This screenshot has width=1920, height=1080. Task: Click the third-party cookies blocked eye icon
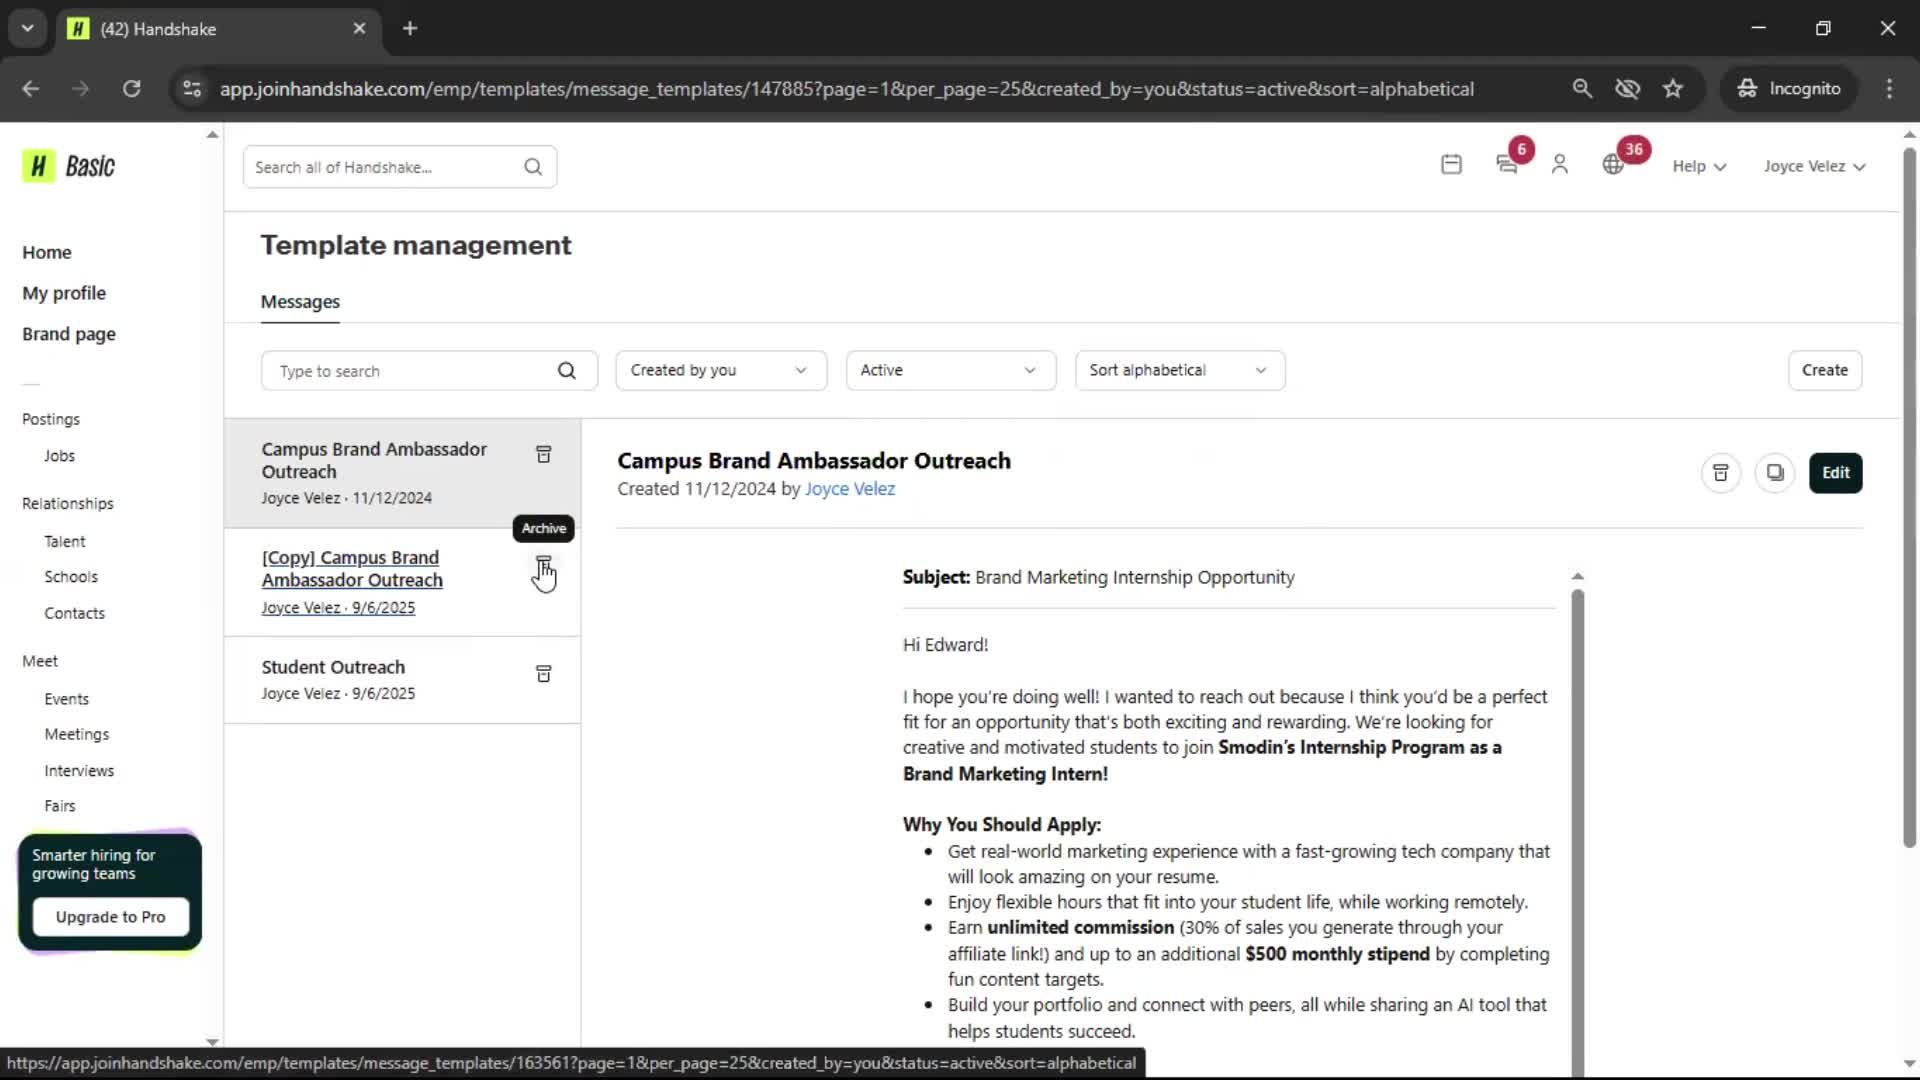(1627, 89)
